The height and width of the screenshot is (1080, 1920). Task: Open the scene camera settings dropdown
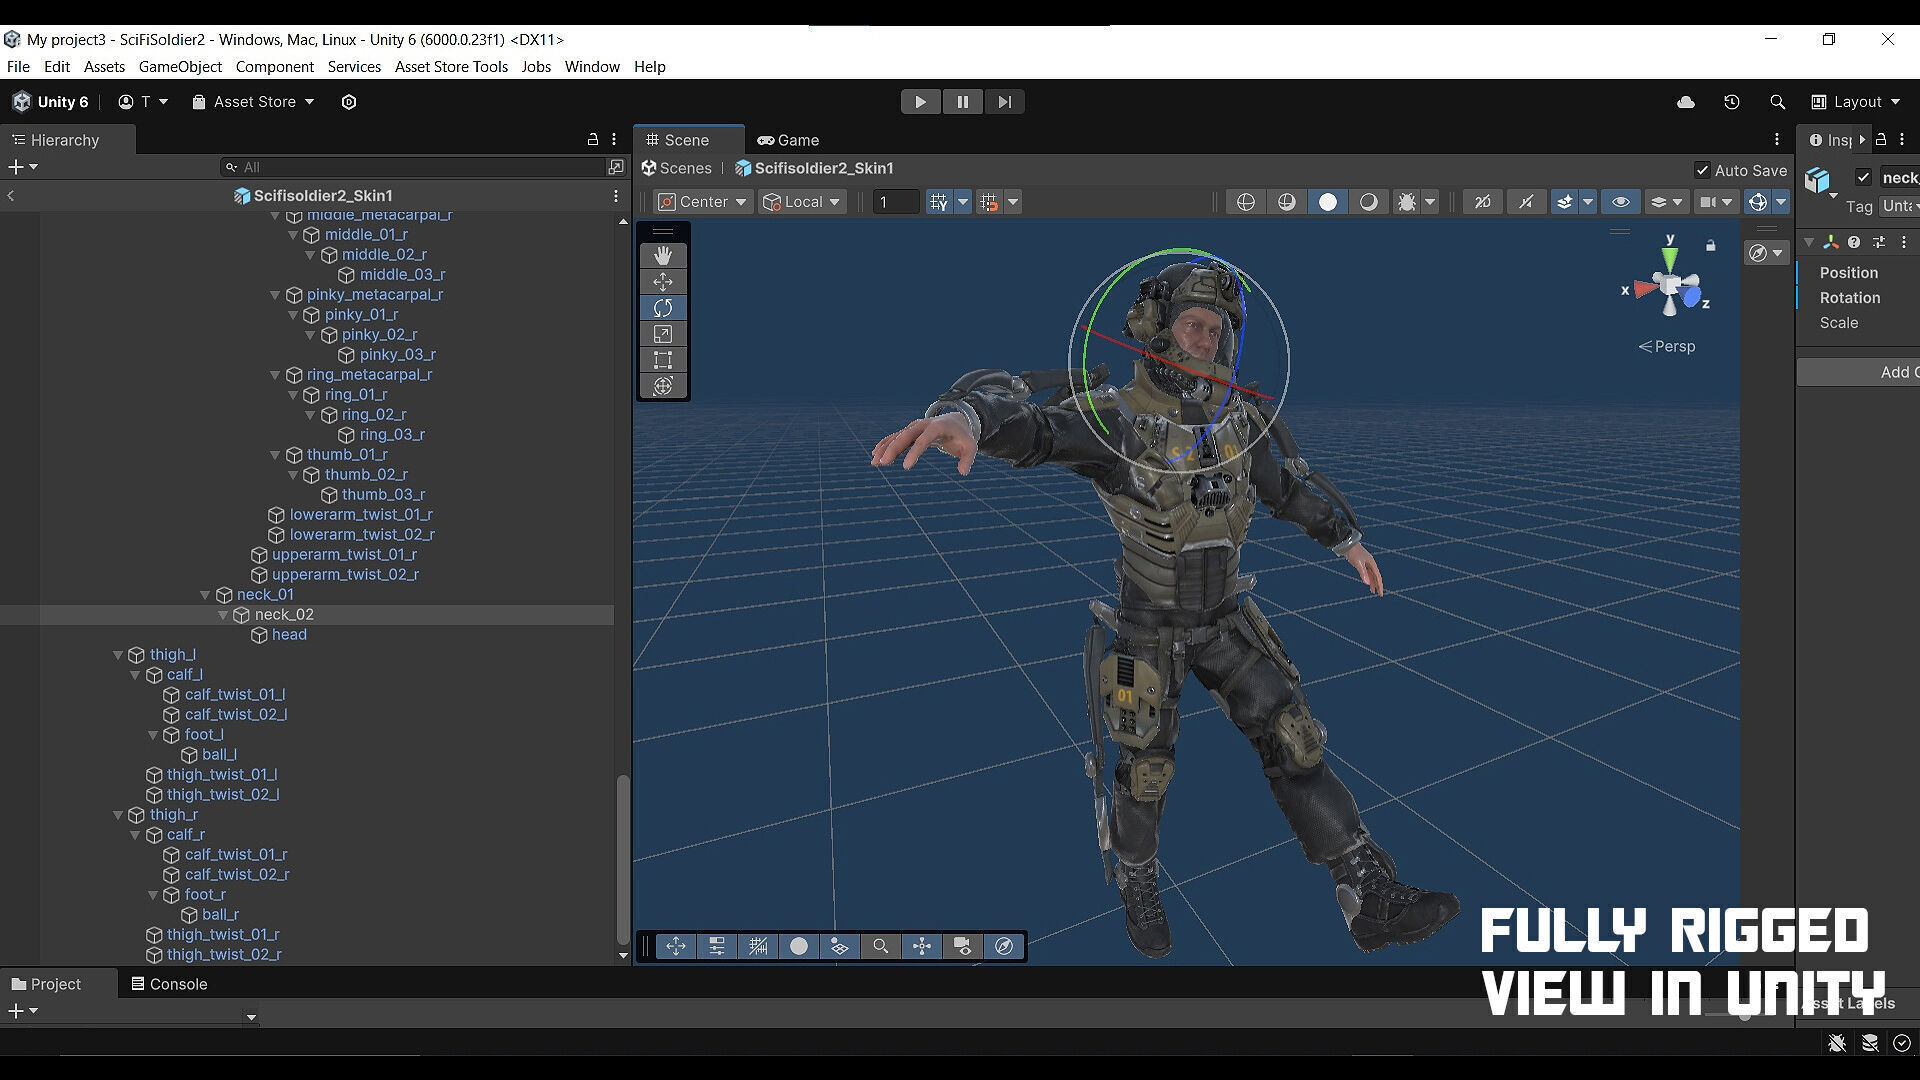(x=1715, y=202)
